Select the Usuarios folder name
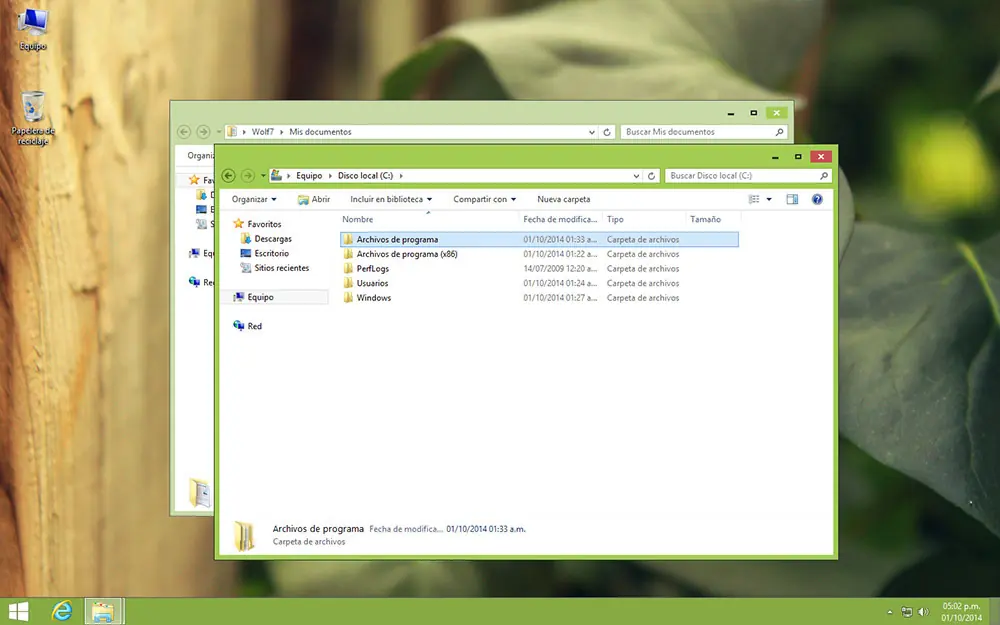Viewport: 1000px width, 625px height. 372,283
